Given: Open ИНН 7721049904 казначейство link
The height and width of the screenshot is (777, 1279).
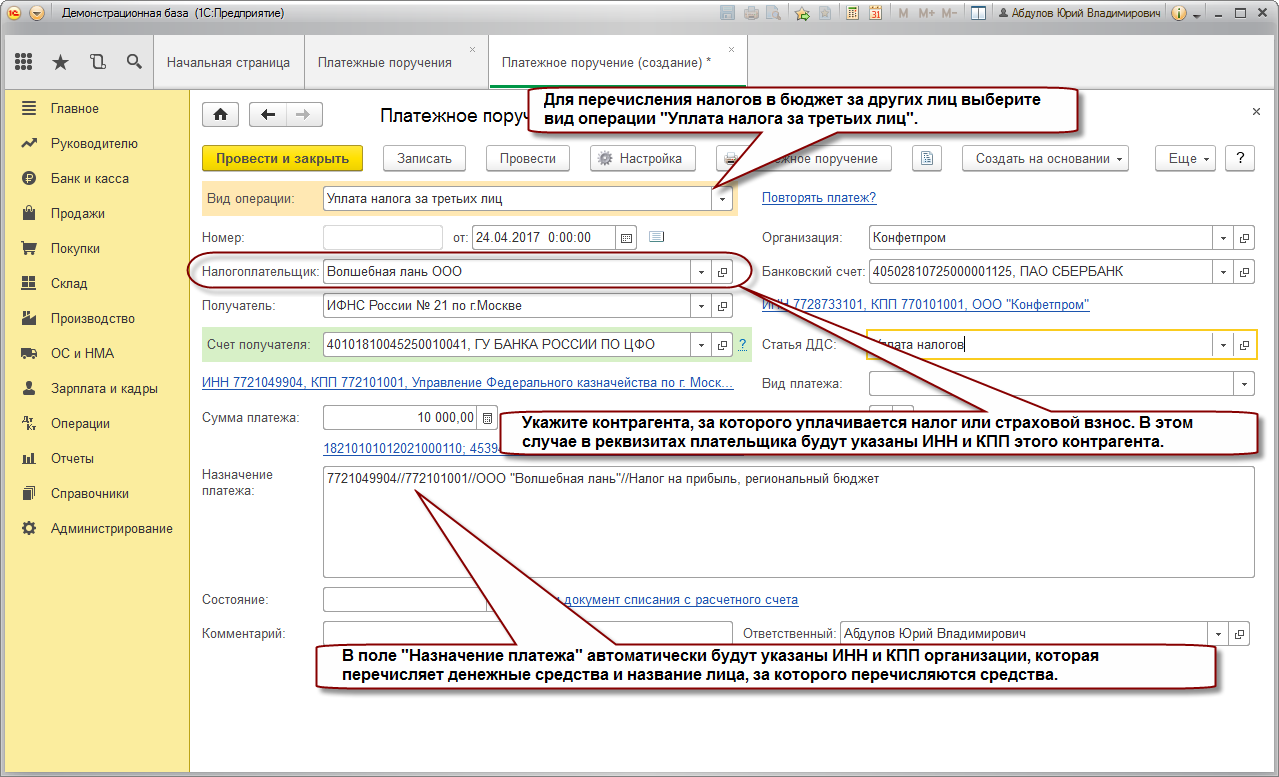Looking at the screenshot, I should [468, 382].
